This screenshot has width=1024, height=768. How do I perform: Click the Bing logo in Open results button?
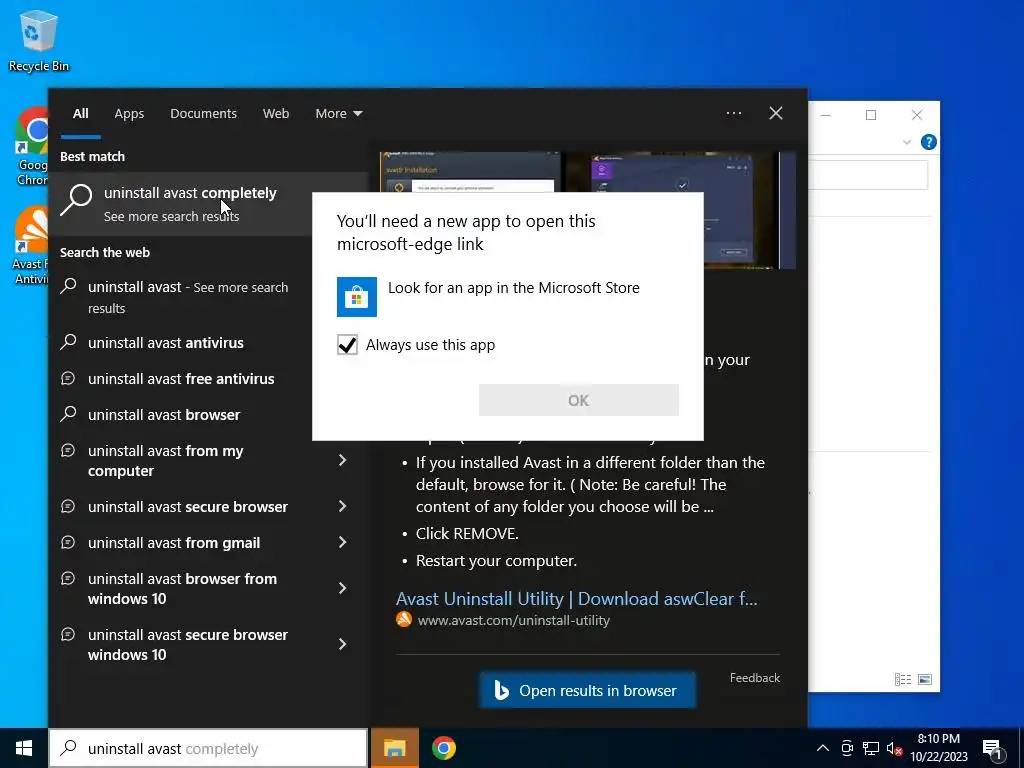[x=501, y=690]
